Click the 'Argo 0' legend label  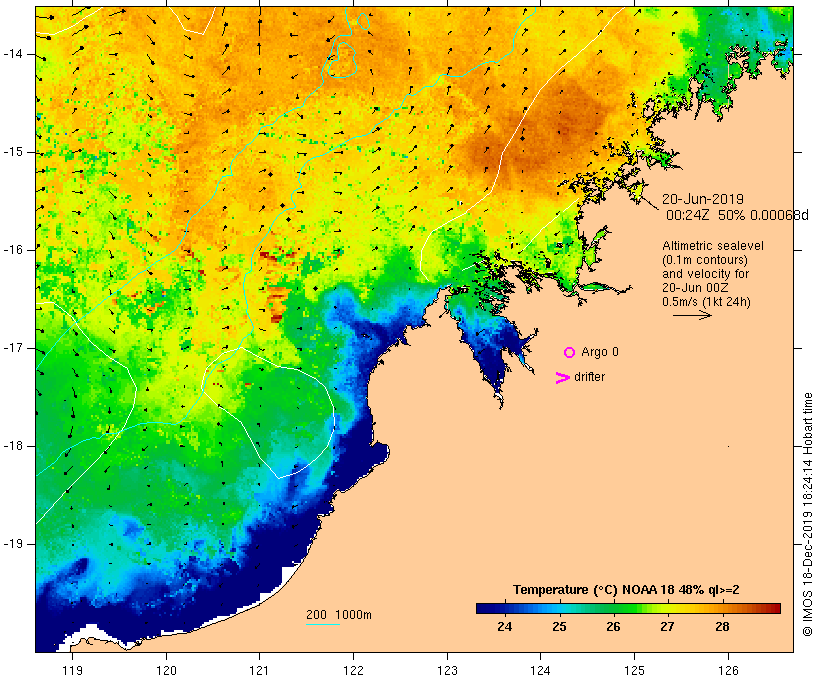pyautogui.click(x=600, y=352)
